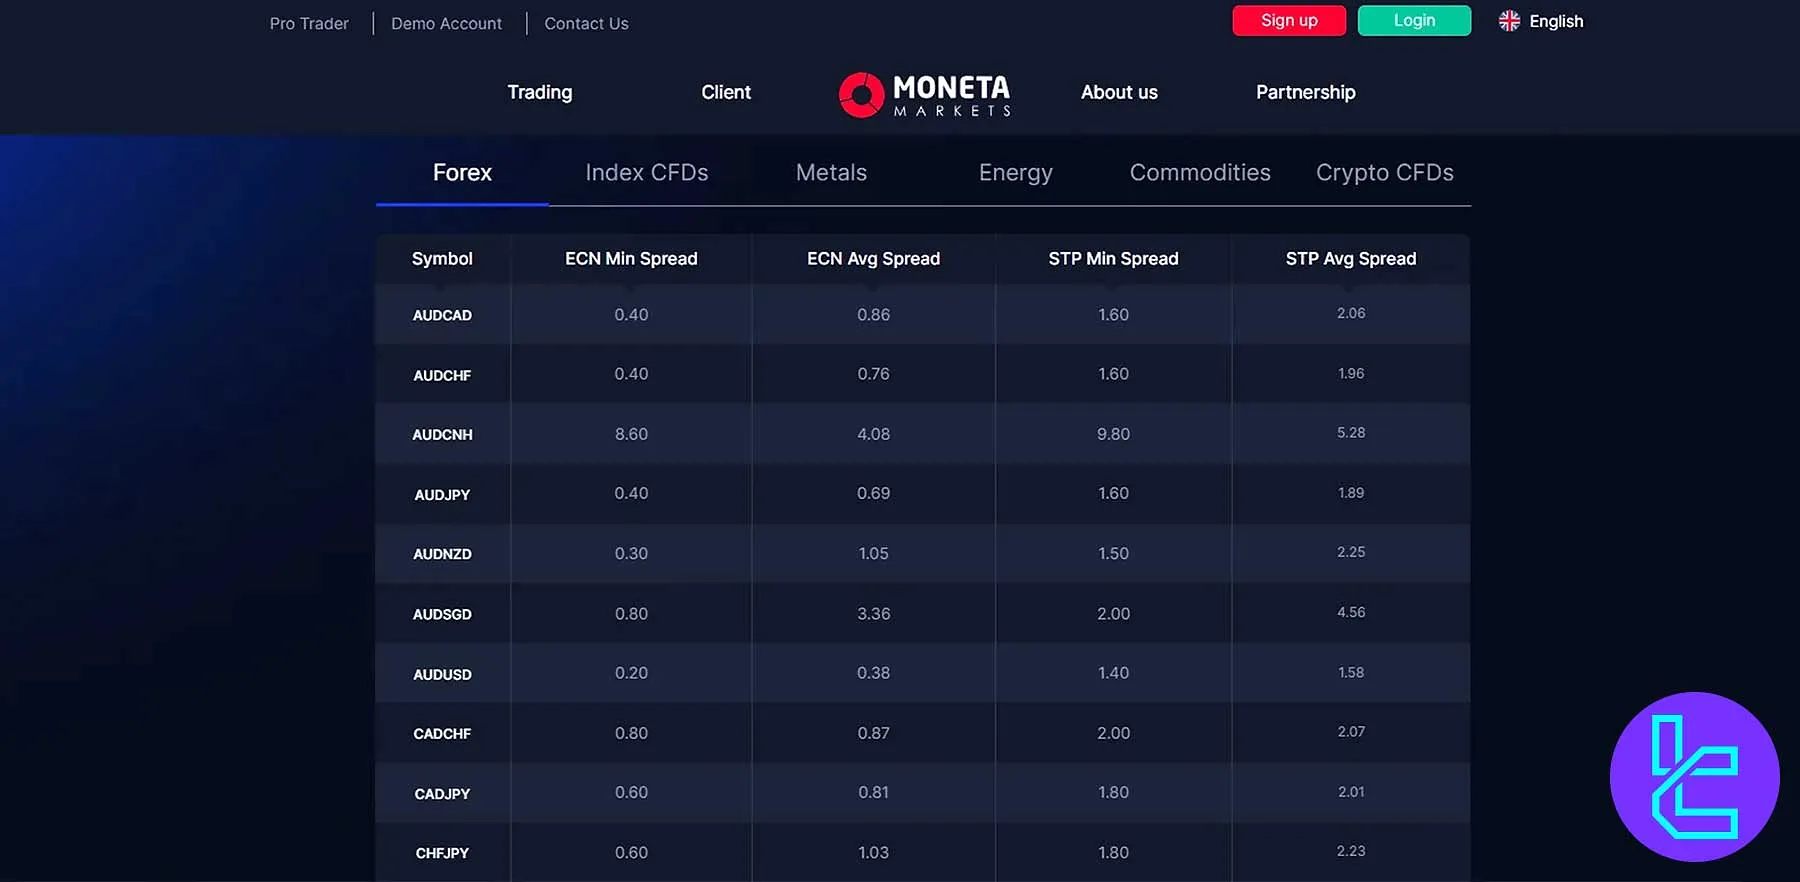This screenshot has width=1800, height=882.
Task: Expand the Partnership menu
Action: point(1305,92)
